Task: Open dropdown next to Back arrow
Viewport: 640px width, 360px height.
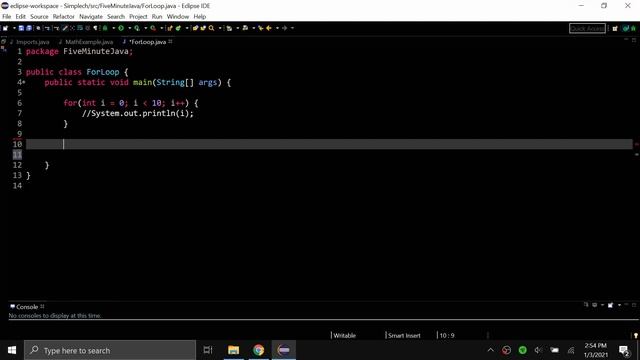Action: pos(277,28)
